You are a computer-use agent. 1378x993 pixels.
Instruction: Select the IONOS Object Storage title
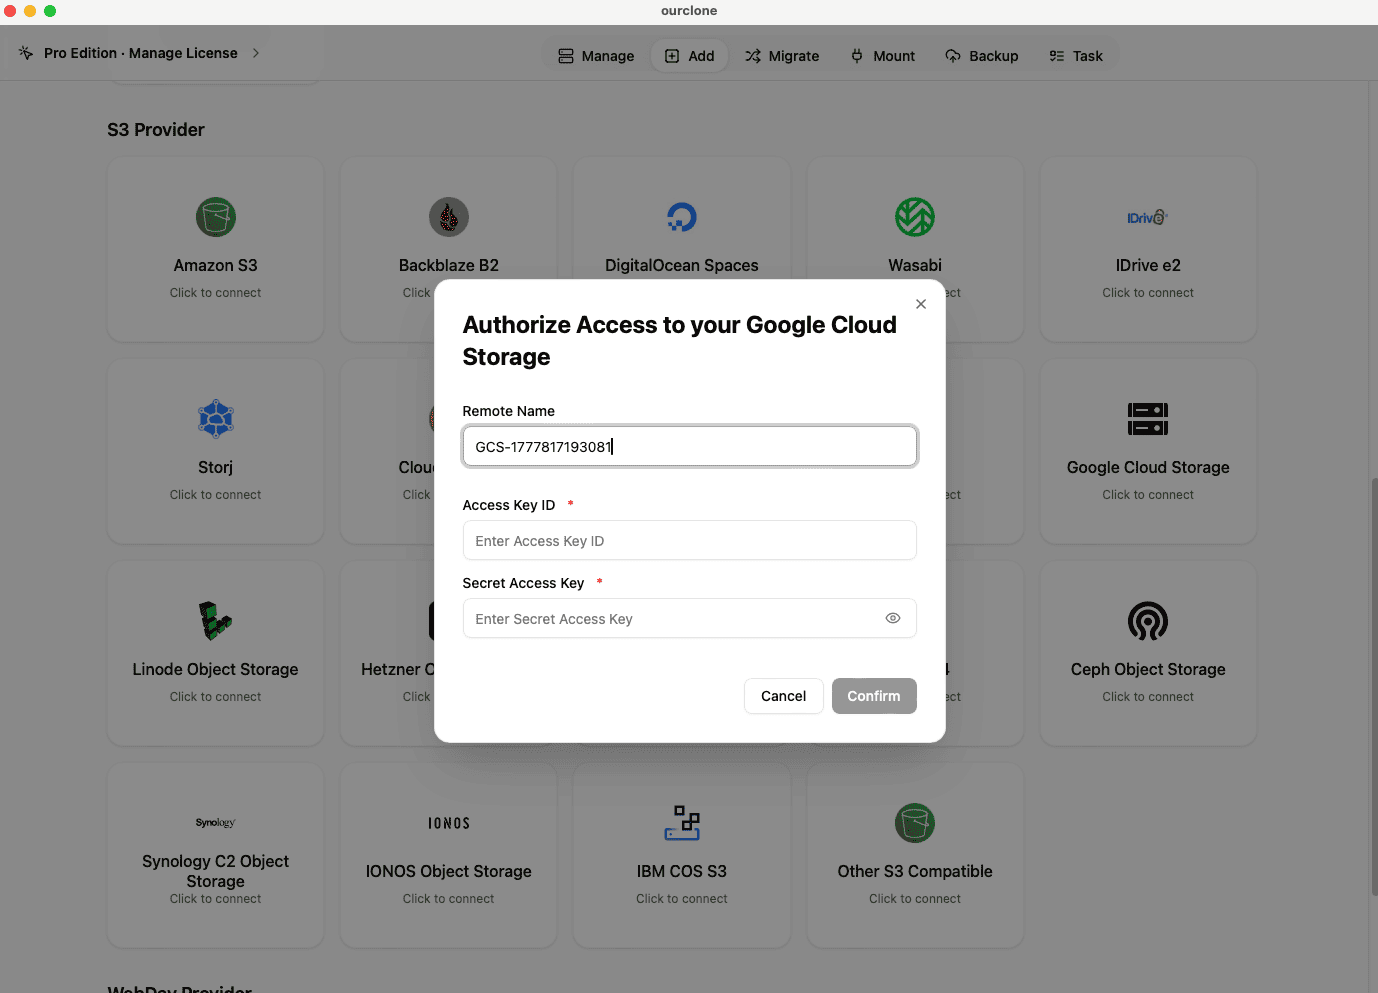click(449, 871)
